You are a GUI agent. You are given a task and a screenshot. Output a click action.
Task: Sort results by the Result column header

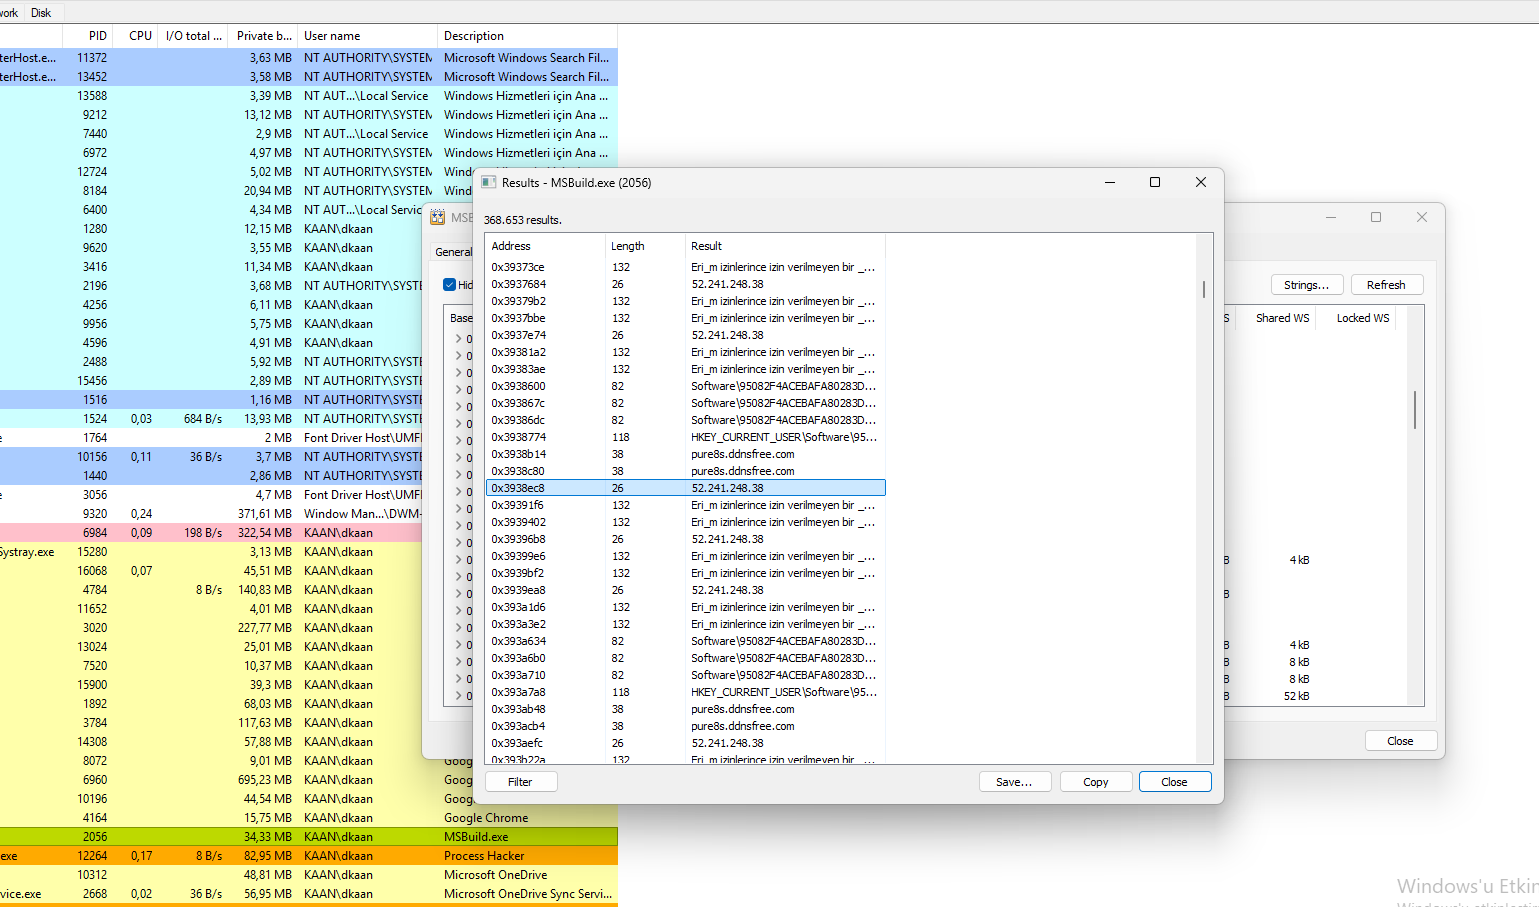[785, 246]
